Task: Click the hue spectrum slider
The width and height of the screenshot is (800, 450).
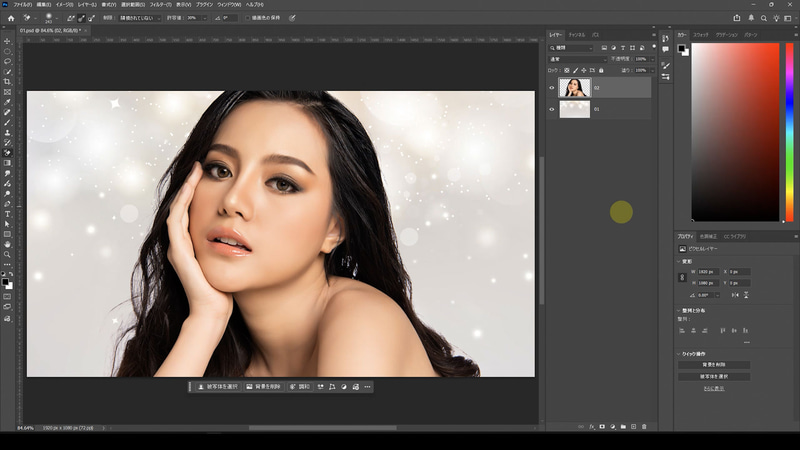Action: click(x=789, y=132)
